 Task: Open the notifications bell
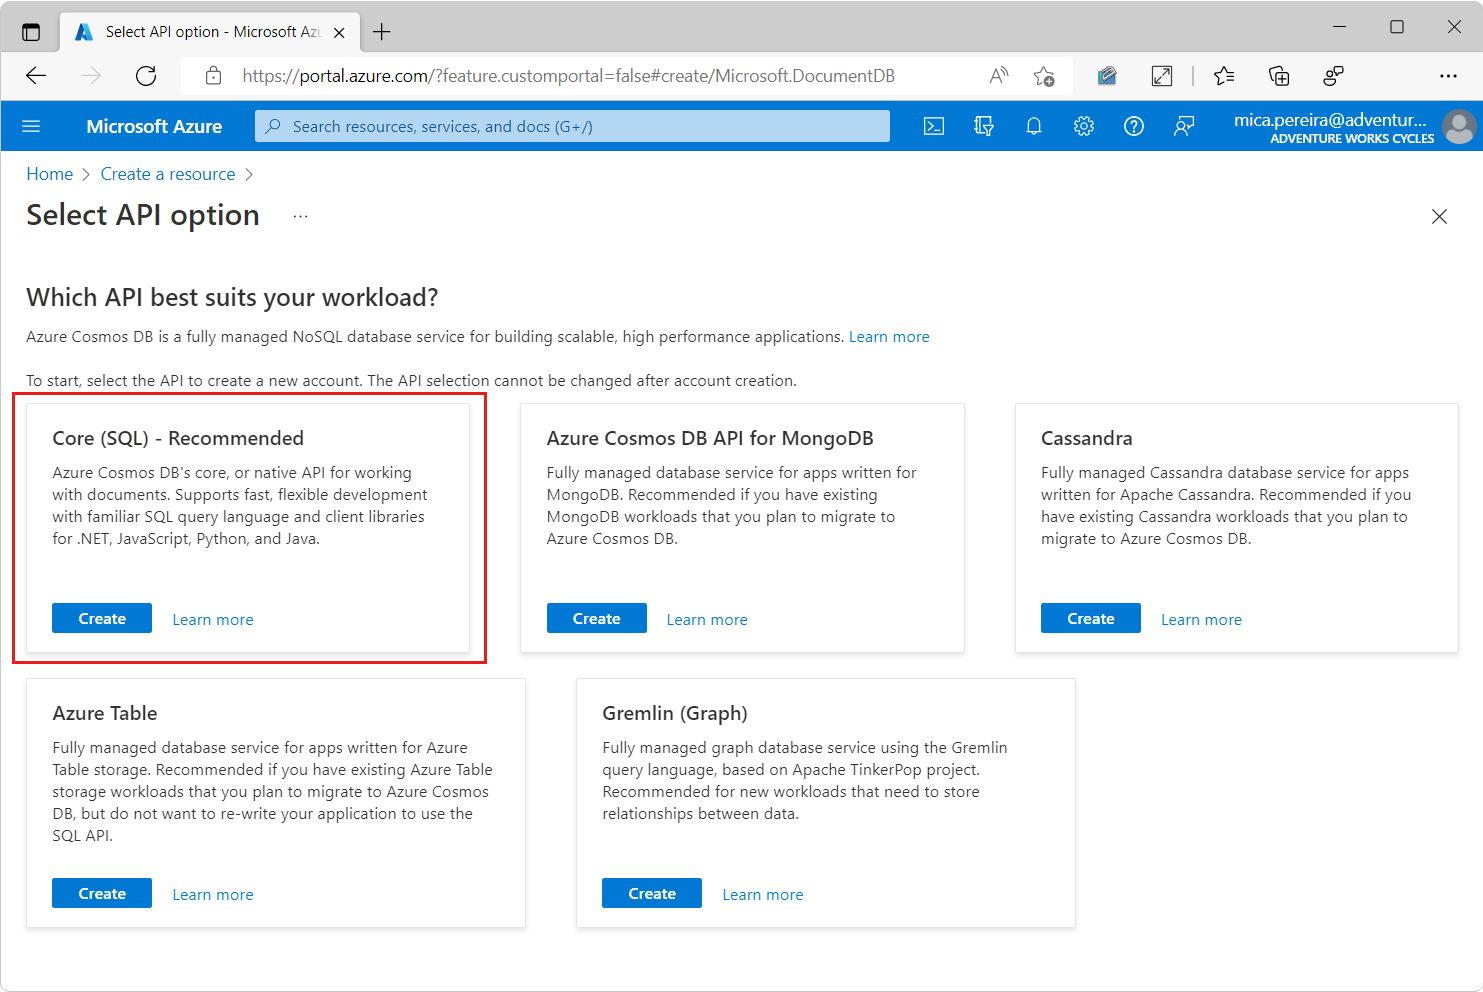point(1034,126)
